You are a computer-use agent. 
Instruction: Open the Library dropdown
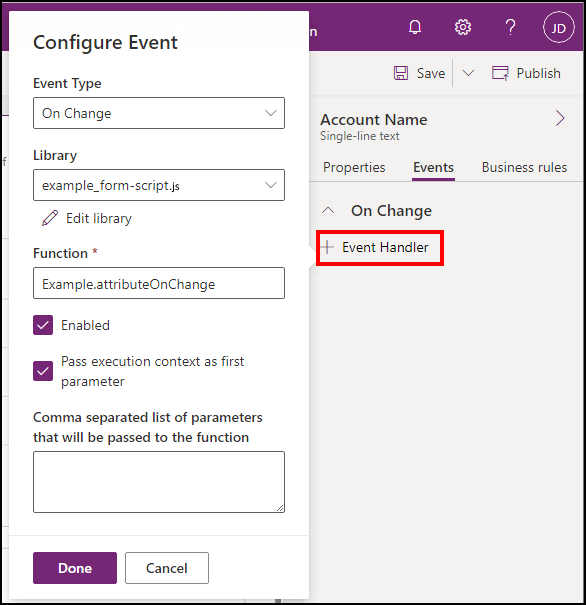click(159, 185)
